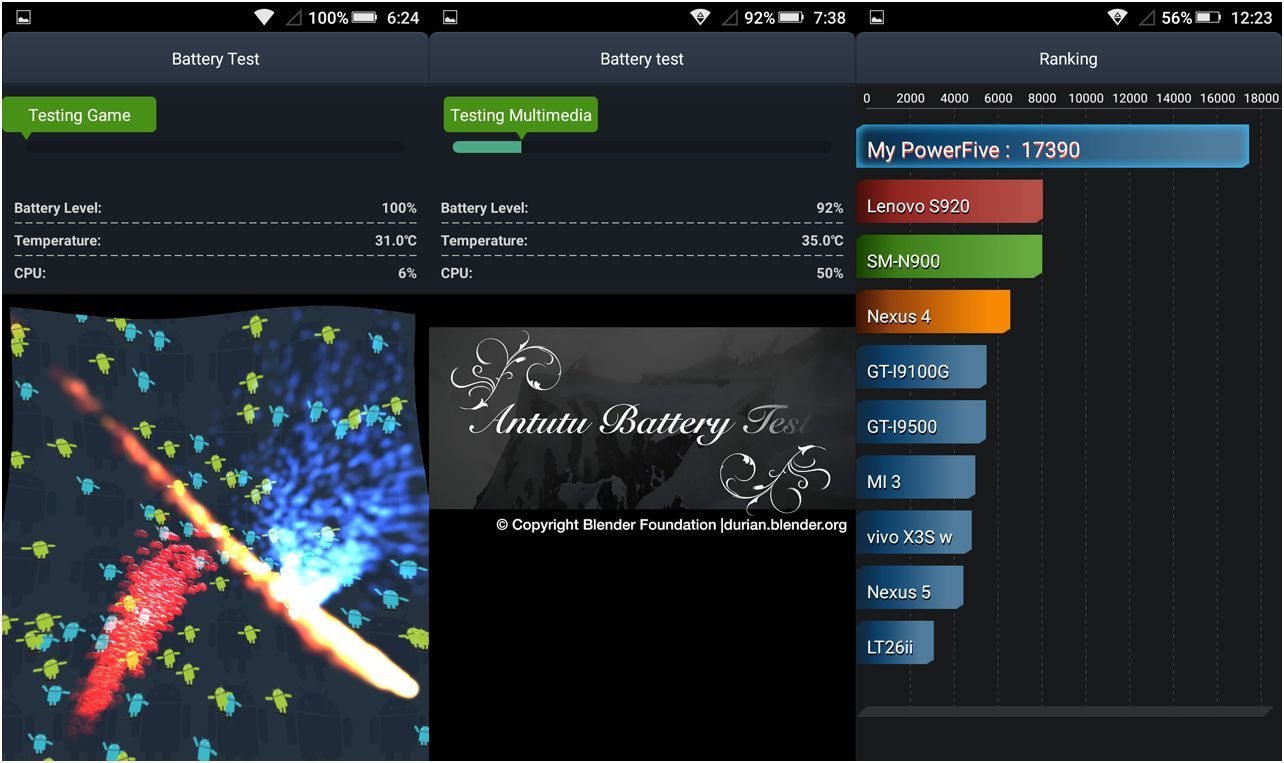Tap the battery icon showing 56%
Image resolution: width=1284 pixels, height=763 pixels.
coord(1208,18)
